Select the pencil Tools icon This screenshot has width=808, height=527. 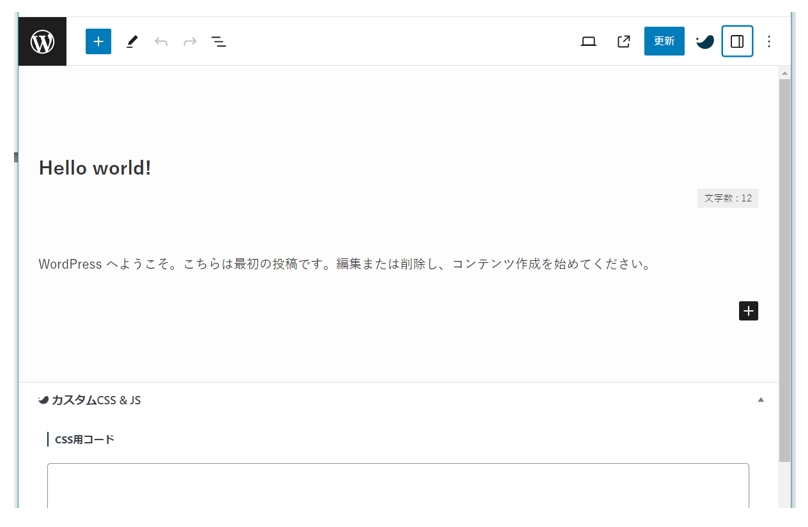tap(132, 41)
